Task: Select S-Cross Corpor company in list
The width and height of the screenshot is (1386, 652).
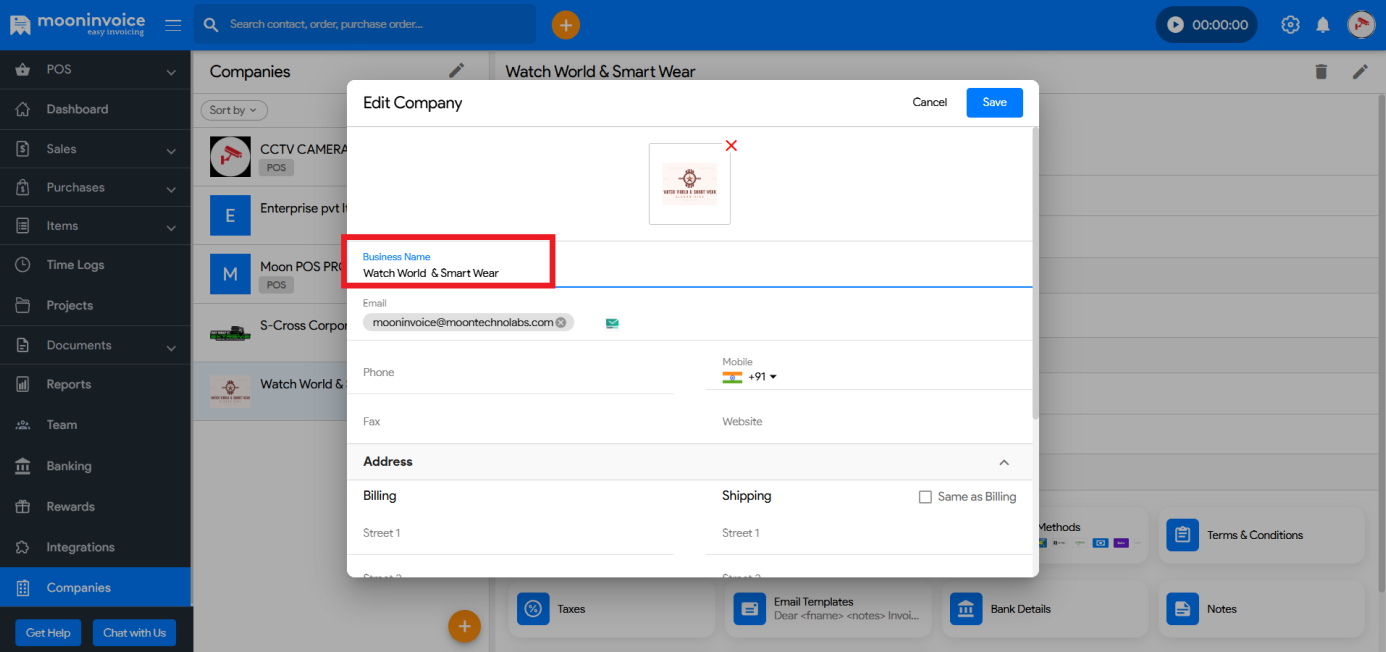Action: point(270,332)
